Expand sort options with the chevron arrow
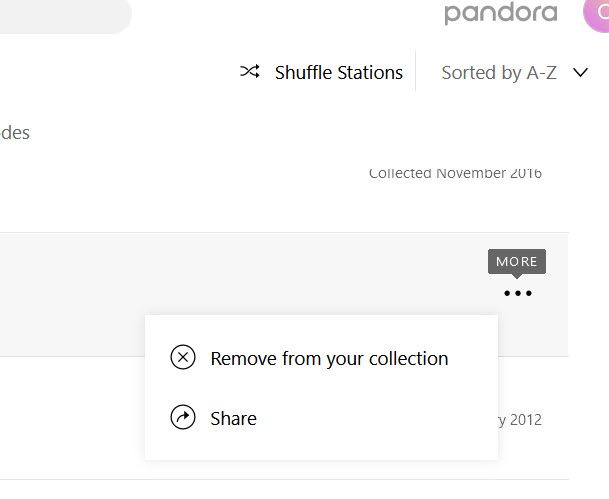Image resolution: width=609 pixels, height=499 pixels. click(581, 72)
